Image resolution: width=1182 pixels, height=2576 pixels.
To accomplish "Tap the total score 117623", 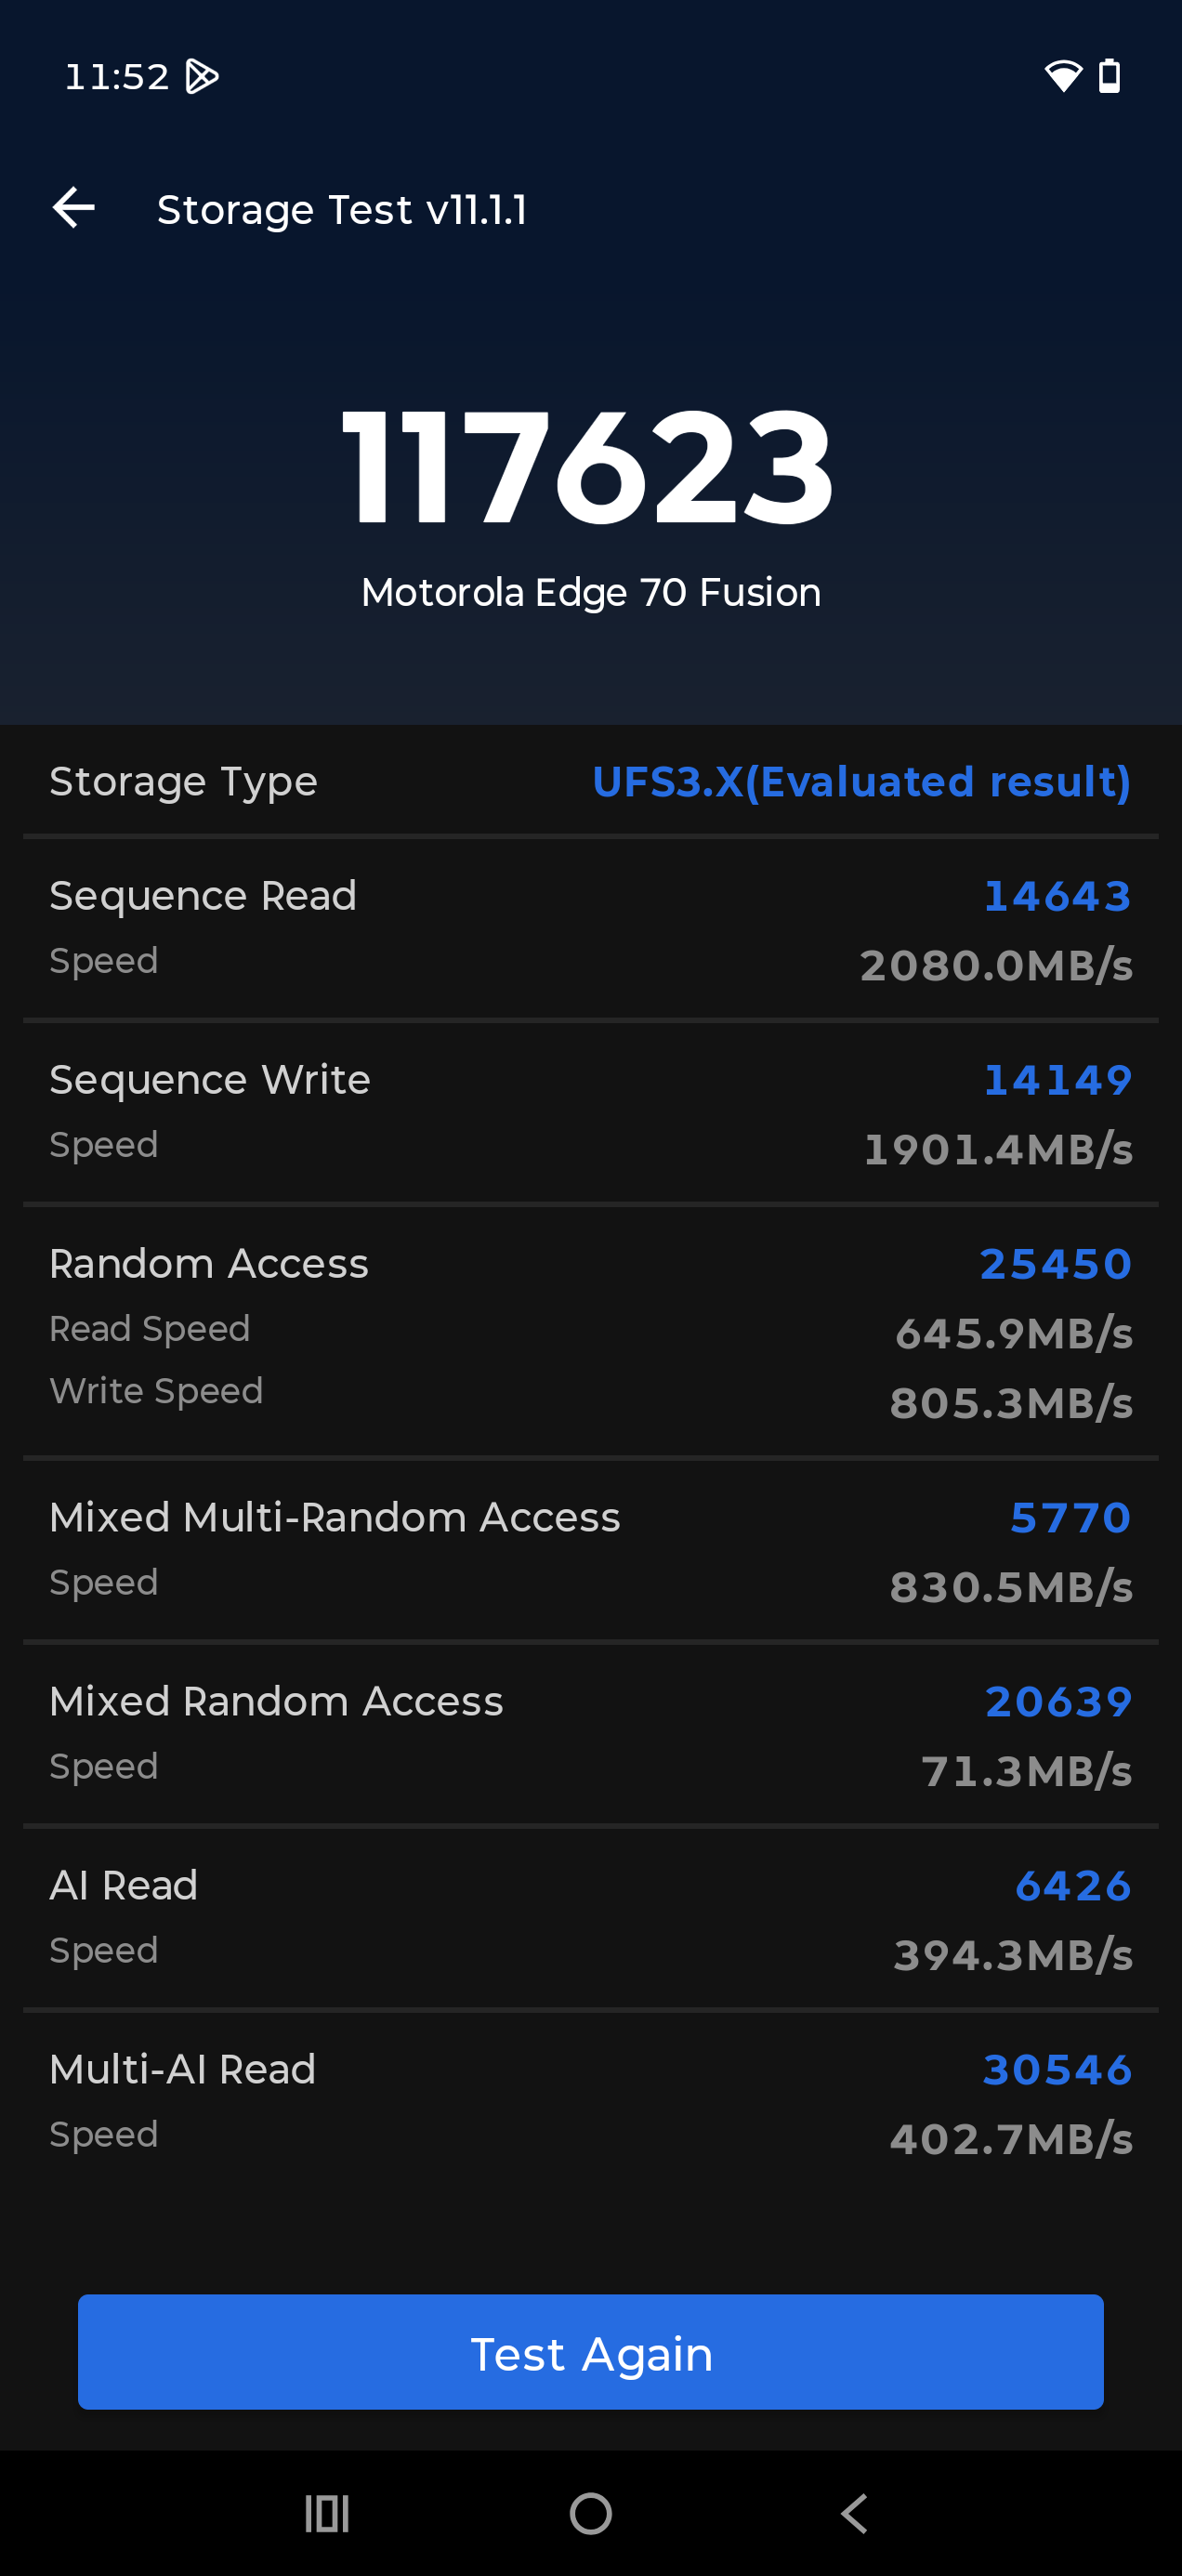I will (x=588, y=468).
